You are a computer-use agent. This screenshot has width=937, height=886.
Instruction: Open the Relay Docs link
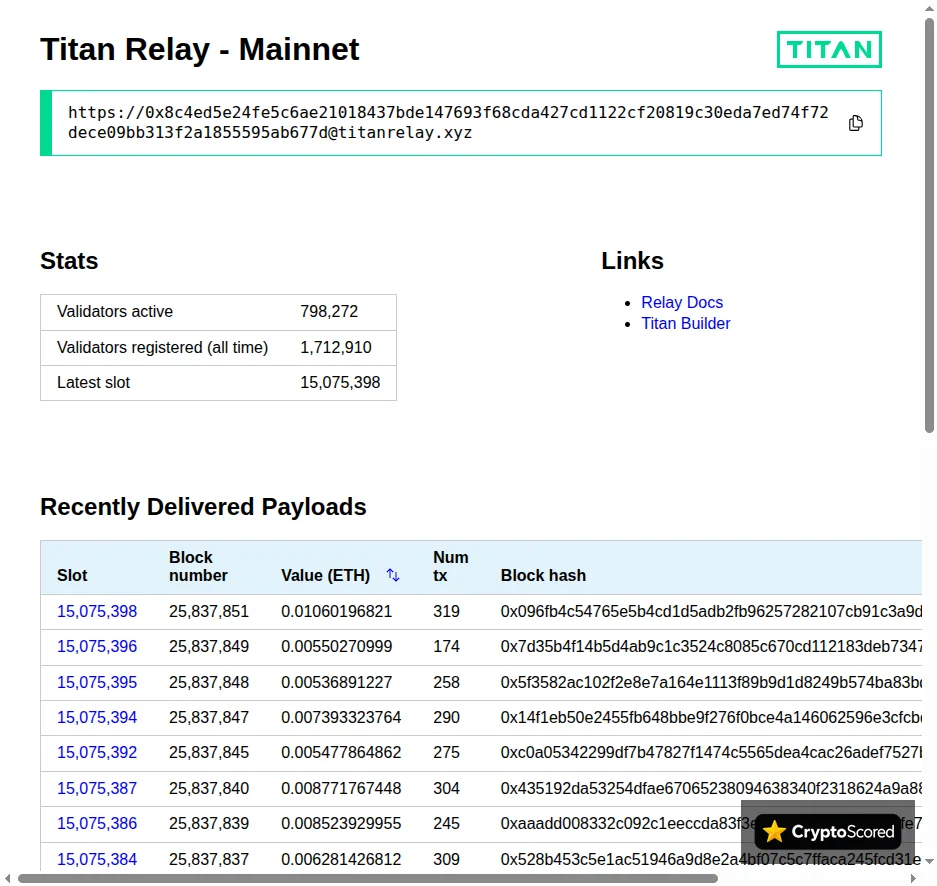(682, 302)
